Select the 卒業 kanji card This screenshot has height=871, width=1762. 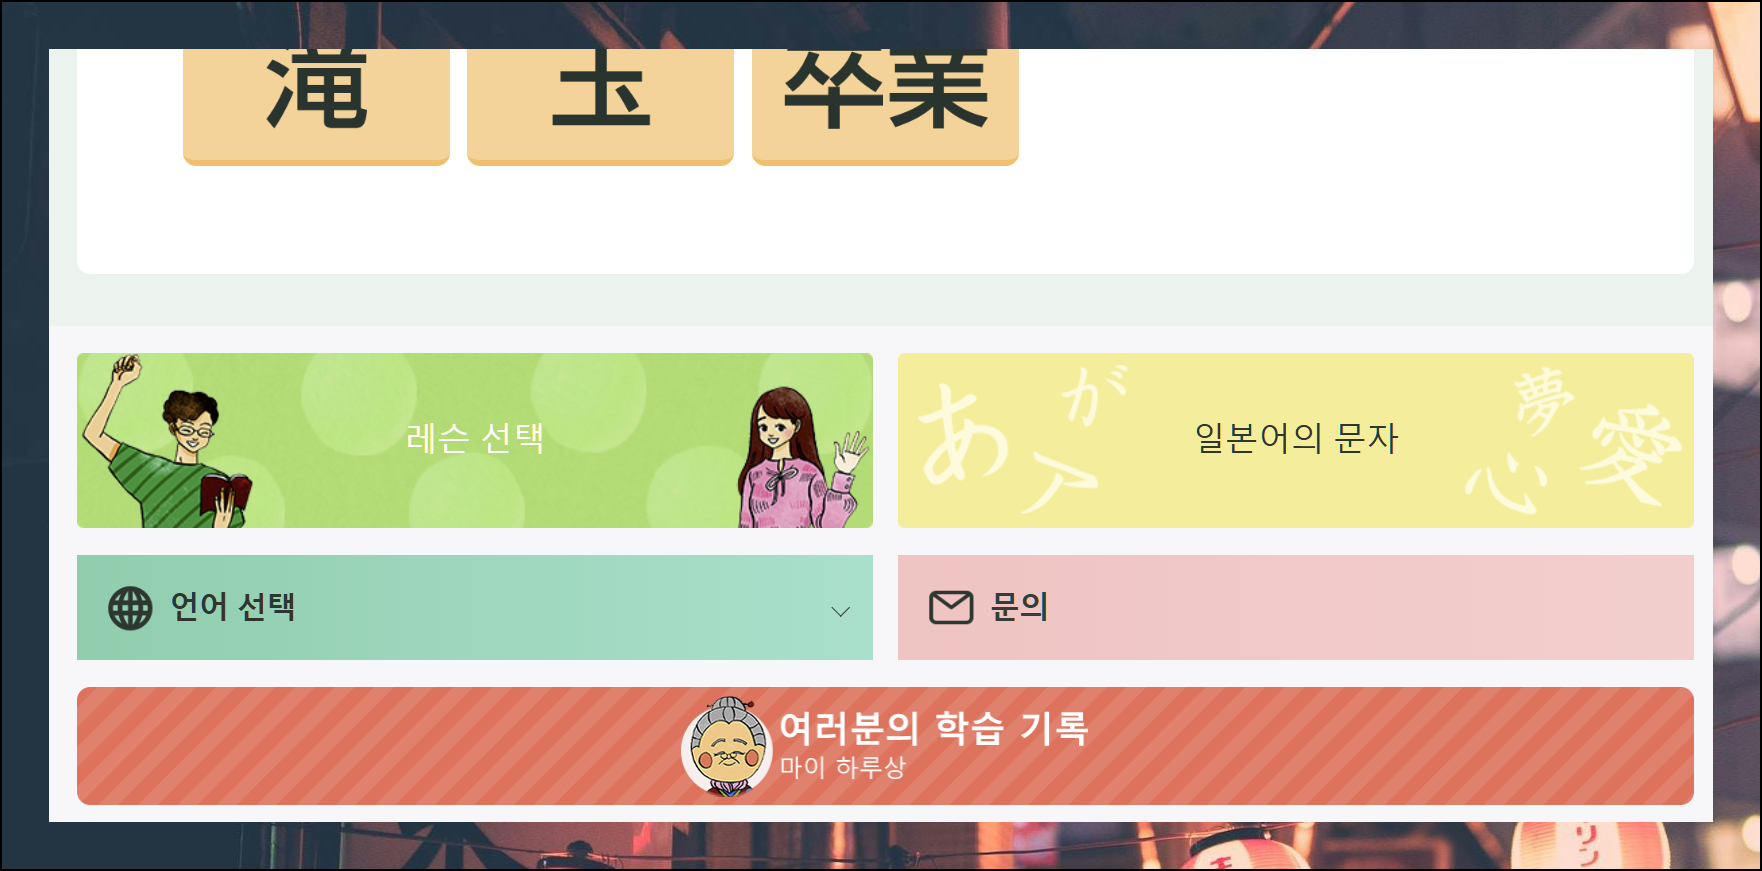pos(885,106)
